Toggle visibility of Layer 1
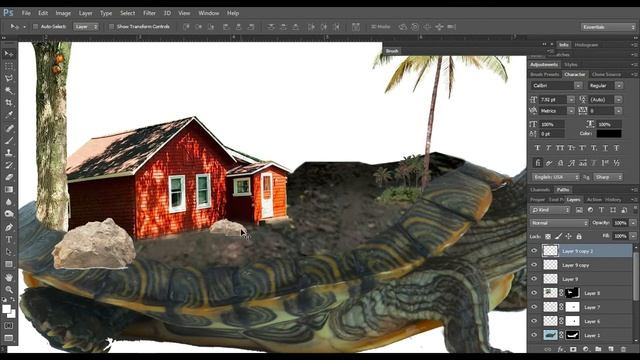The image size is (640, 360). (x=534, y=335)
